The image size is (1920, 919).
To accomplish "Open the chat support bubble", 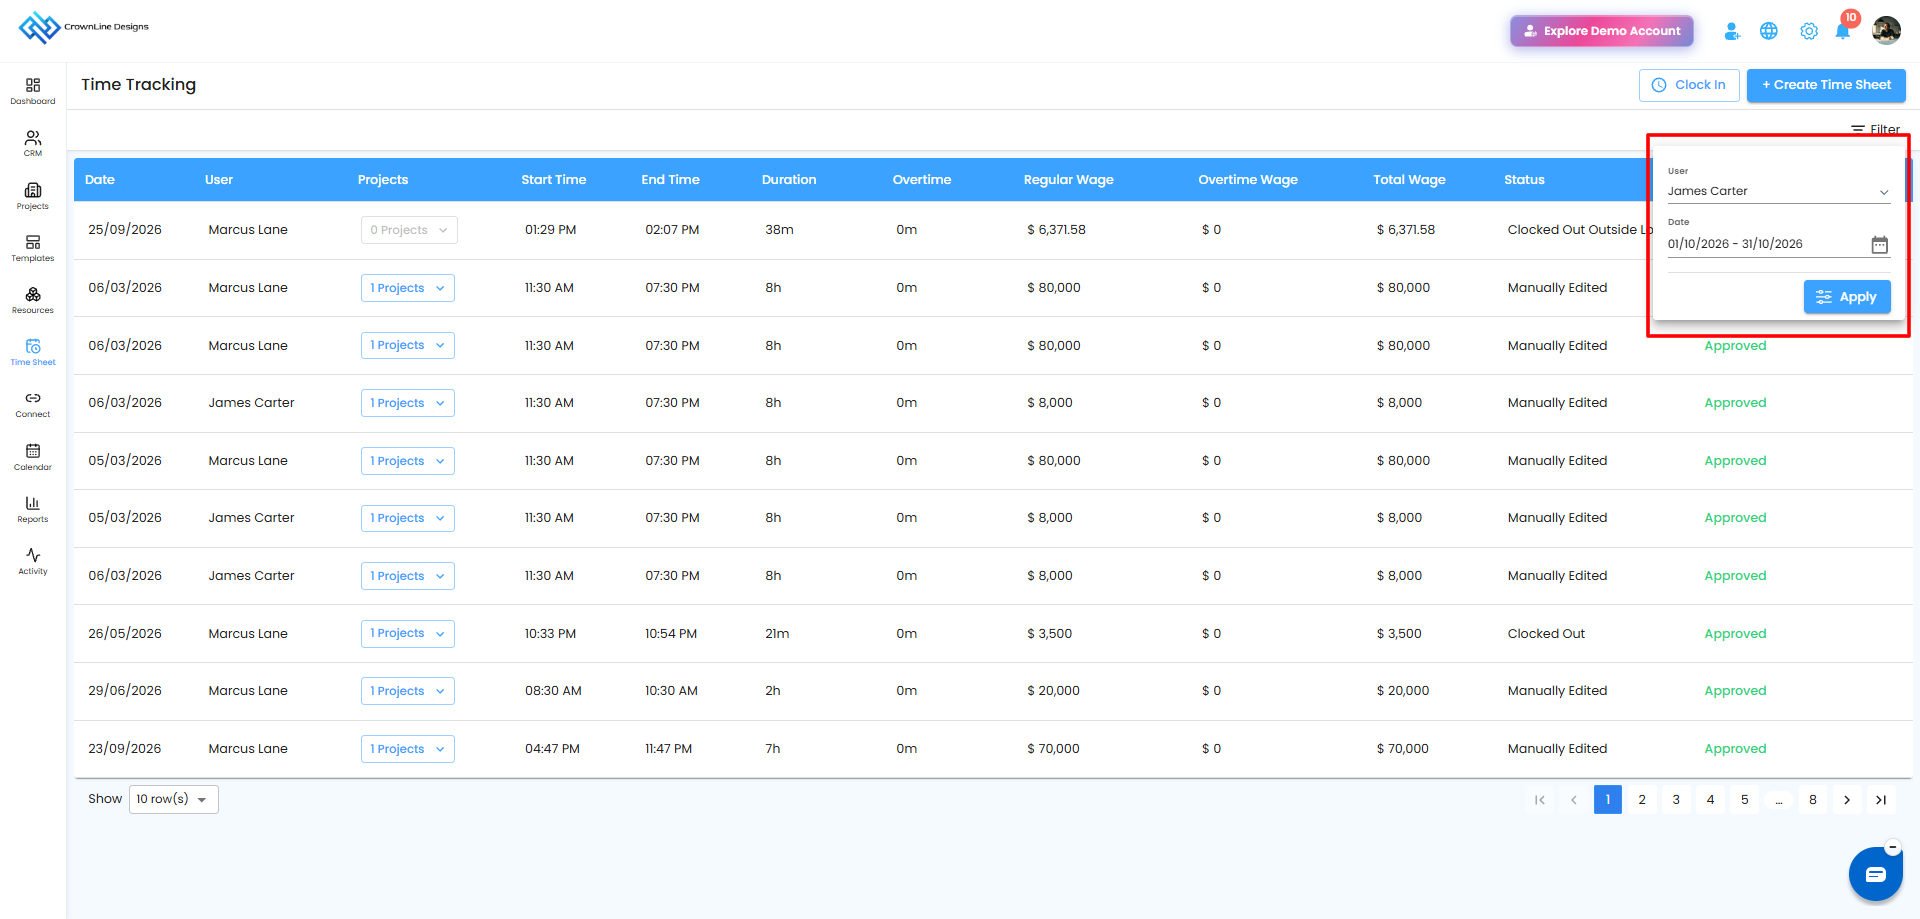I will click(x=1876, y=874).
